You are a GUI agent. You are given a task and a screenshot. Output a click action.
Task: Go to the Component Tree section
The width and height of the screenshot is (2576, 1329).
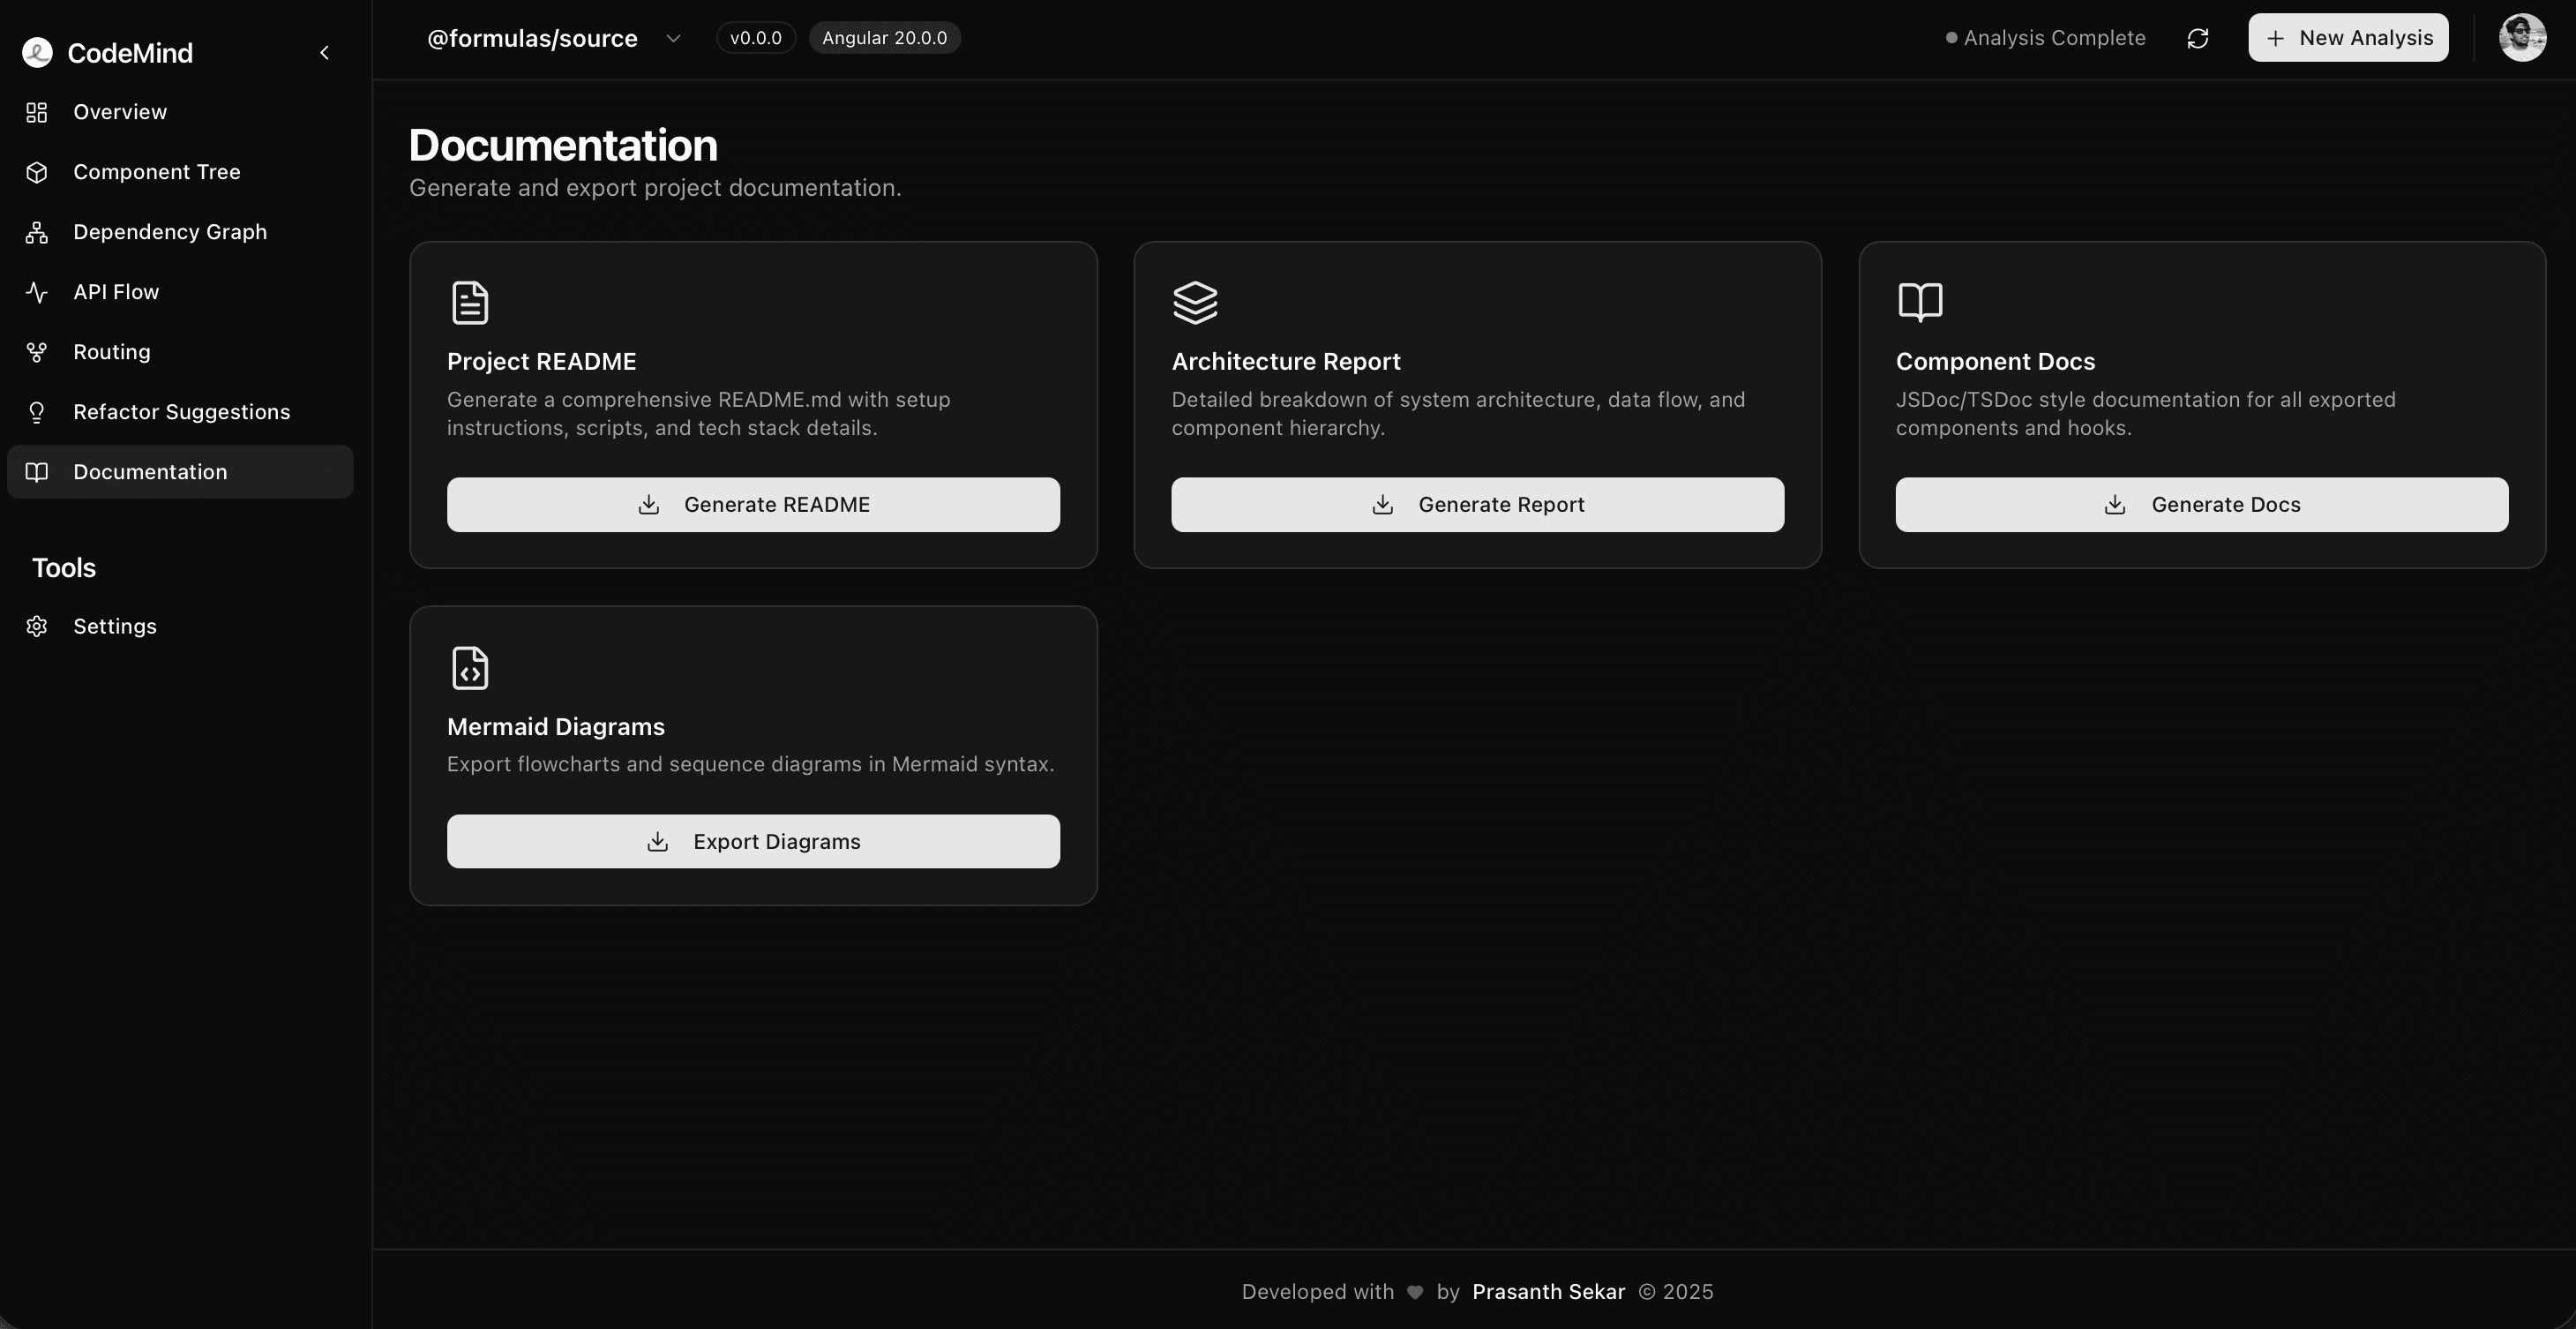tap(156, 172)
